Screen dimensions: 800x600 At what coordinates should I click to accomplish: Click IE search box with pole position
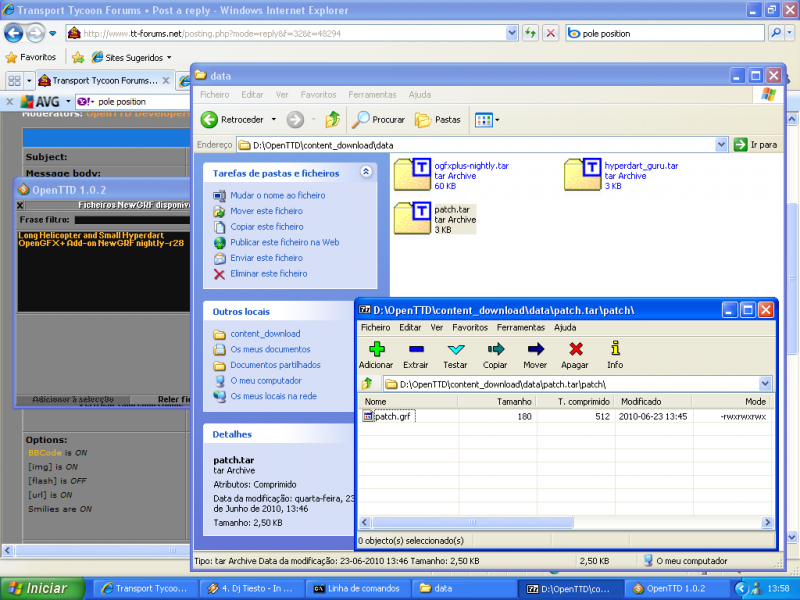665,34
